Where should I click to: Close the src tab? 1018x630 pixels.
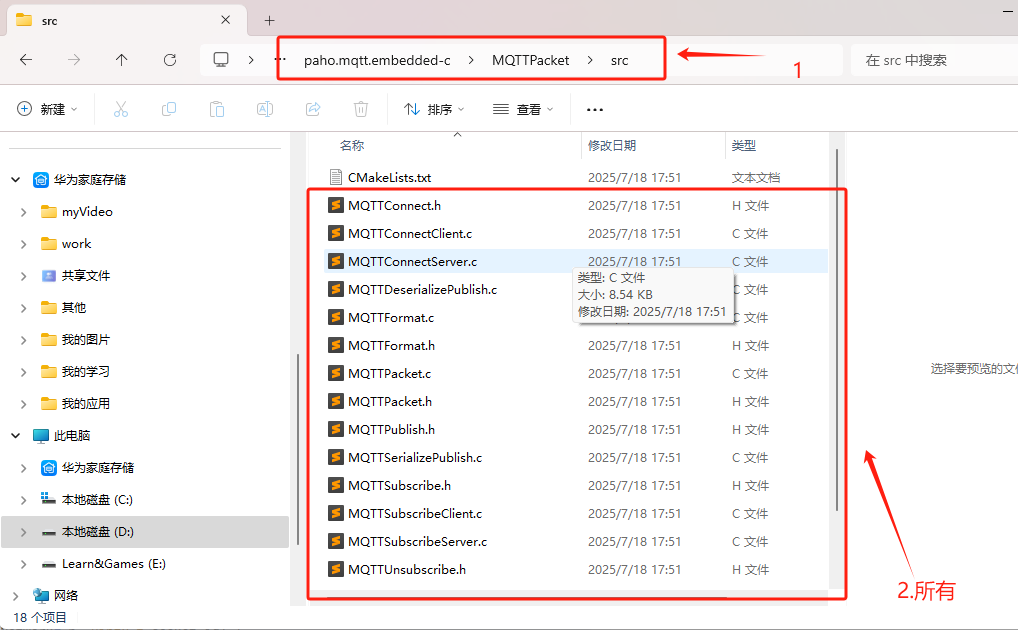click(225, 20)
